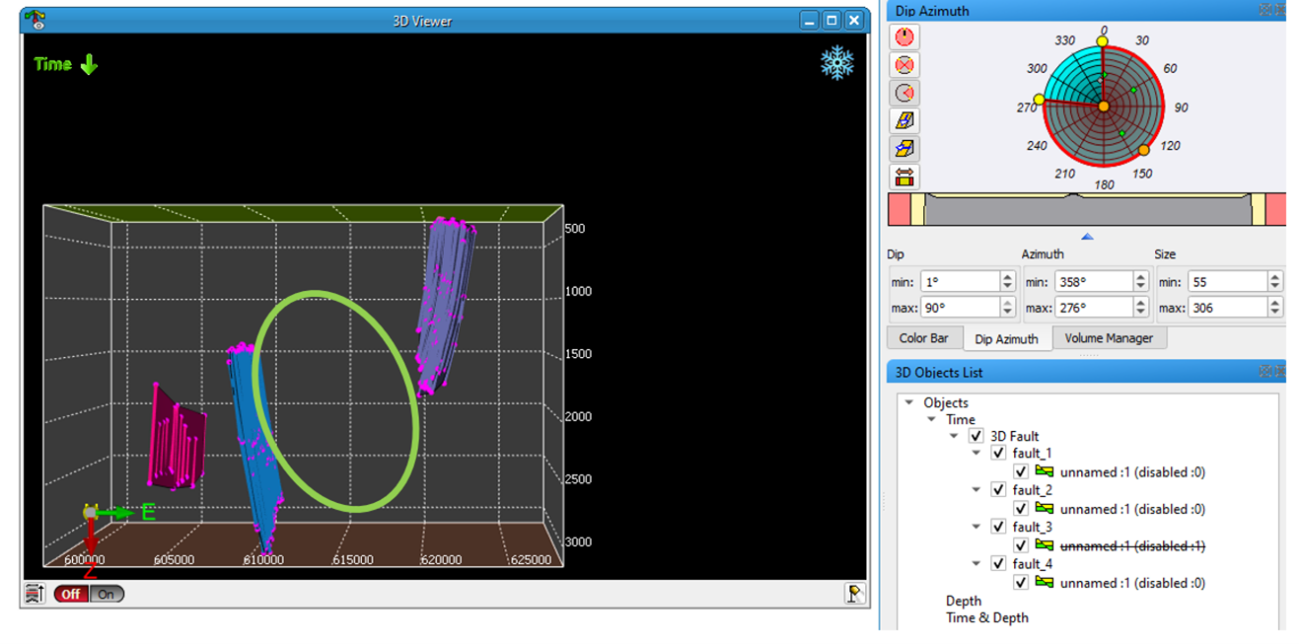1299x644 pixels.
Task: Click the plane icon just above the double-arrow icon
Action: coord(904,149)
